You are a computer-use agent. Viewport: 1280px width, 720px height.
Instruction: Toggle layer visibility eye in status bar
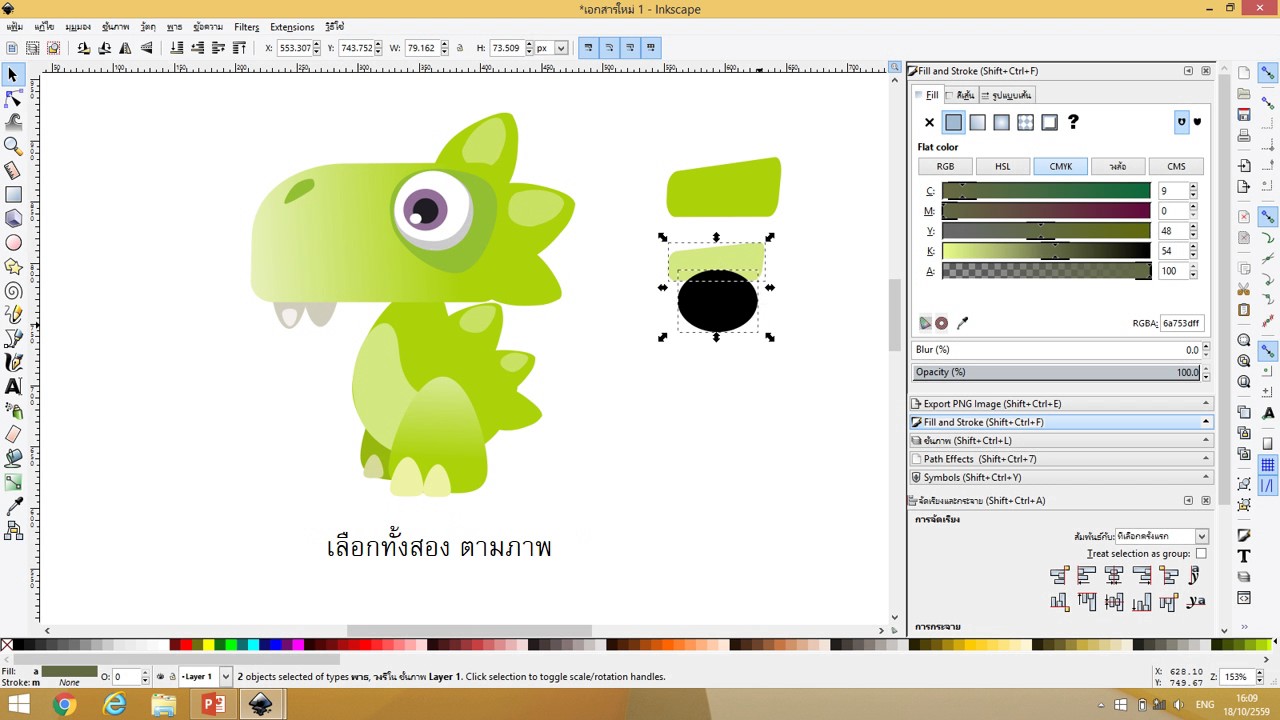pos(160,677)
